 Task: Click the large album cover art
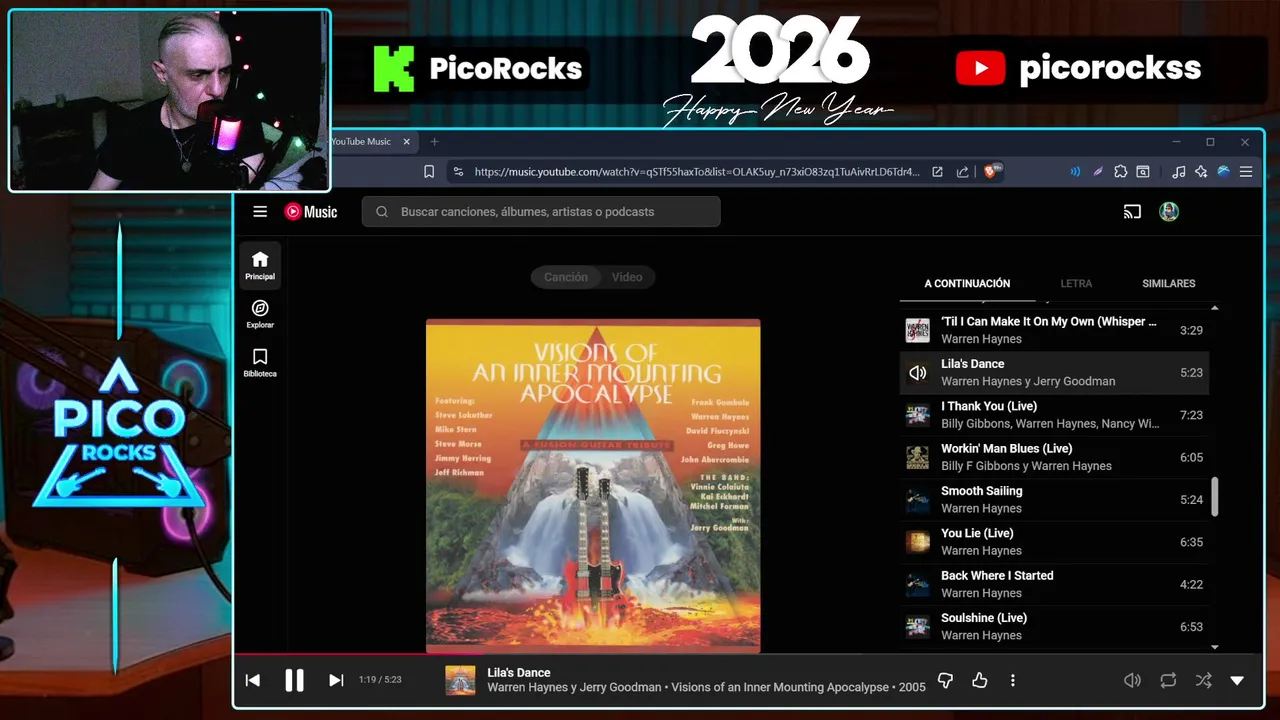pyautogui.click(x=593, y=485)
